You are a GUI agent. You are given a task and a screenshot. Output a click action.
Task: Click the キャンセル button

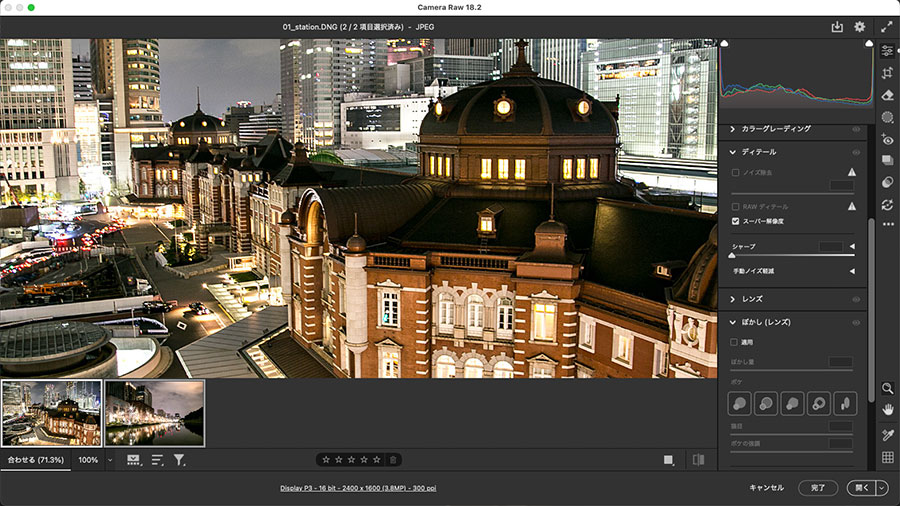point(766,488)
